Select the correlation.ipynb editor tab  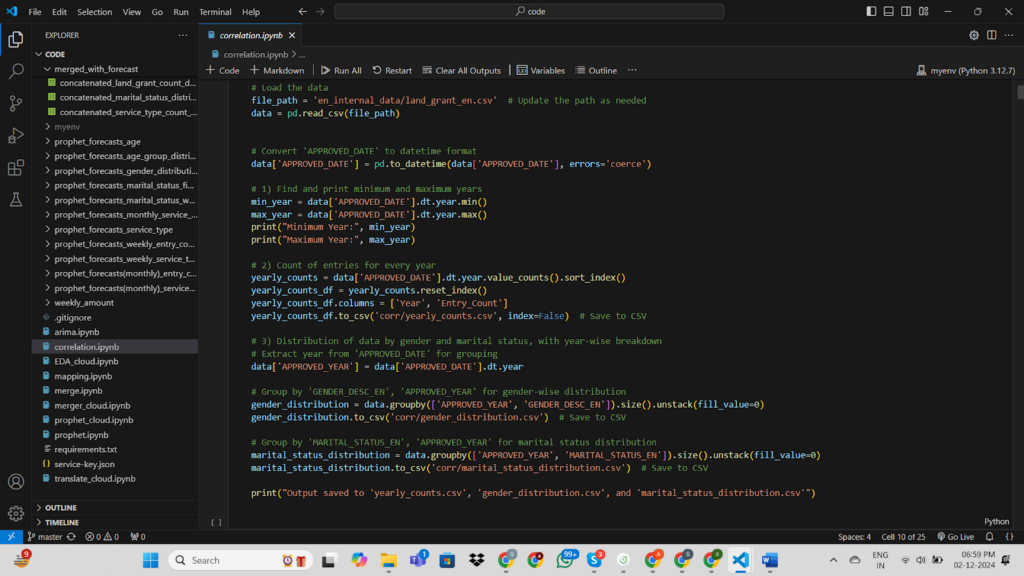(251, 35)
